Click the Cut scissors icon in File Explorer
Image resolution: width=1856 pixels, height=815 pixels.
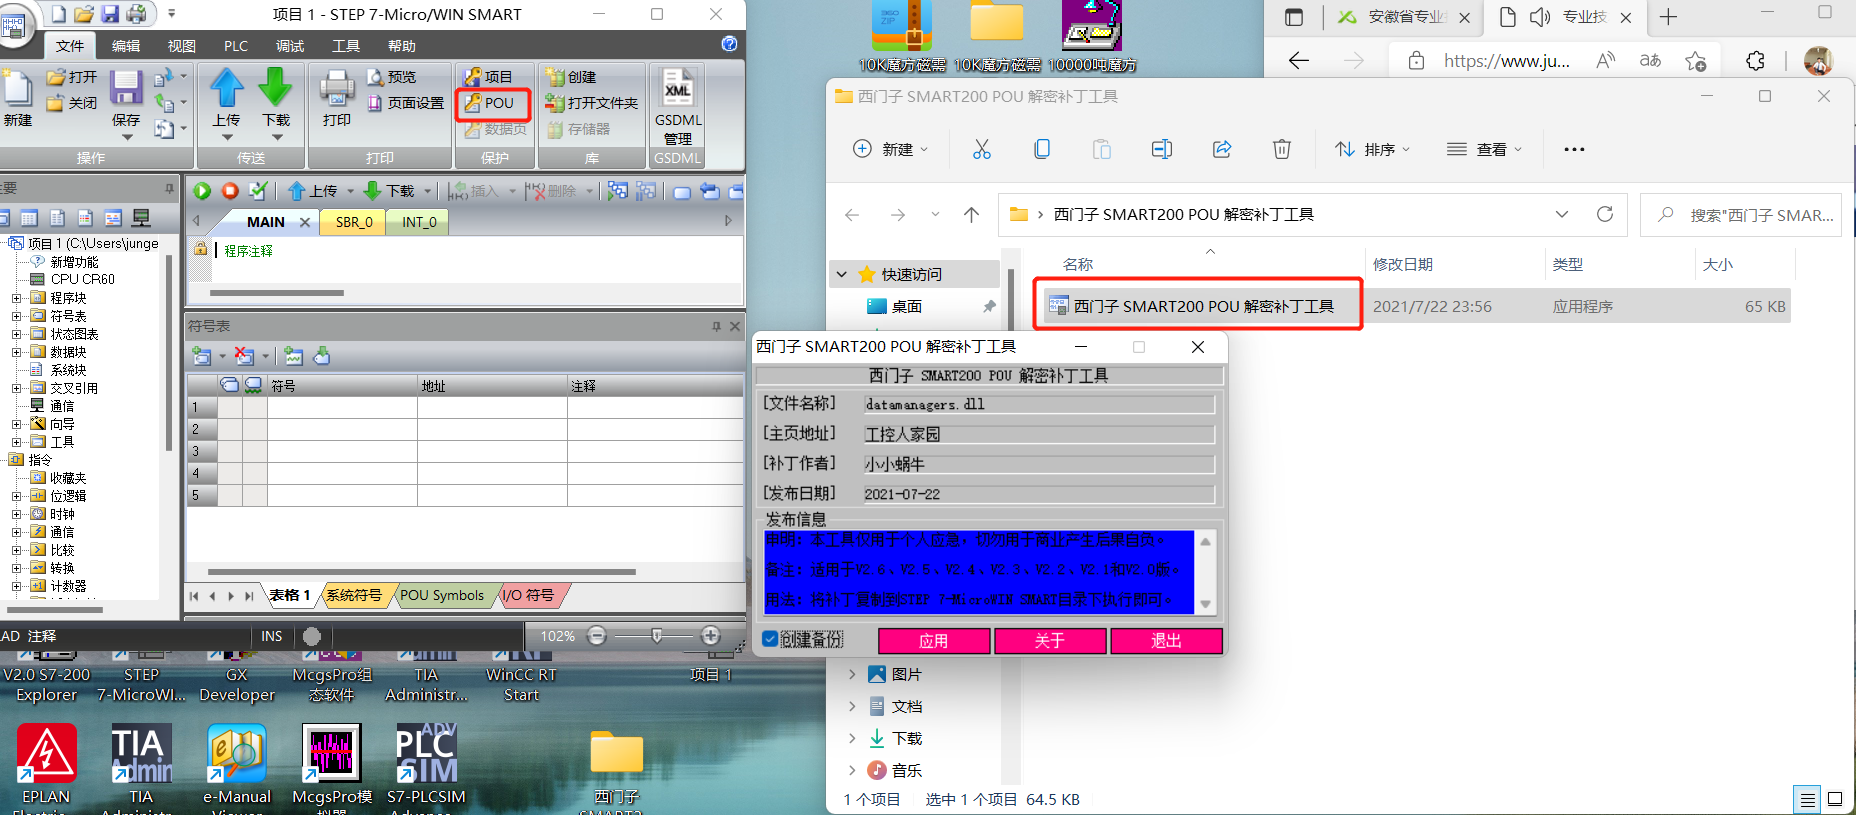[982, 149]
